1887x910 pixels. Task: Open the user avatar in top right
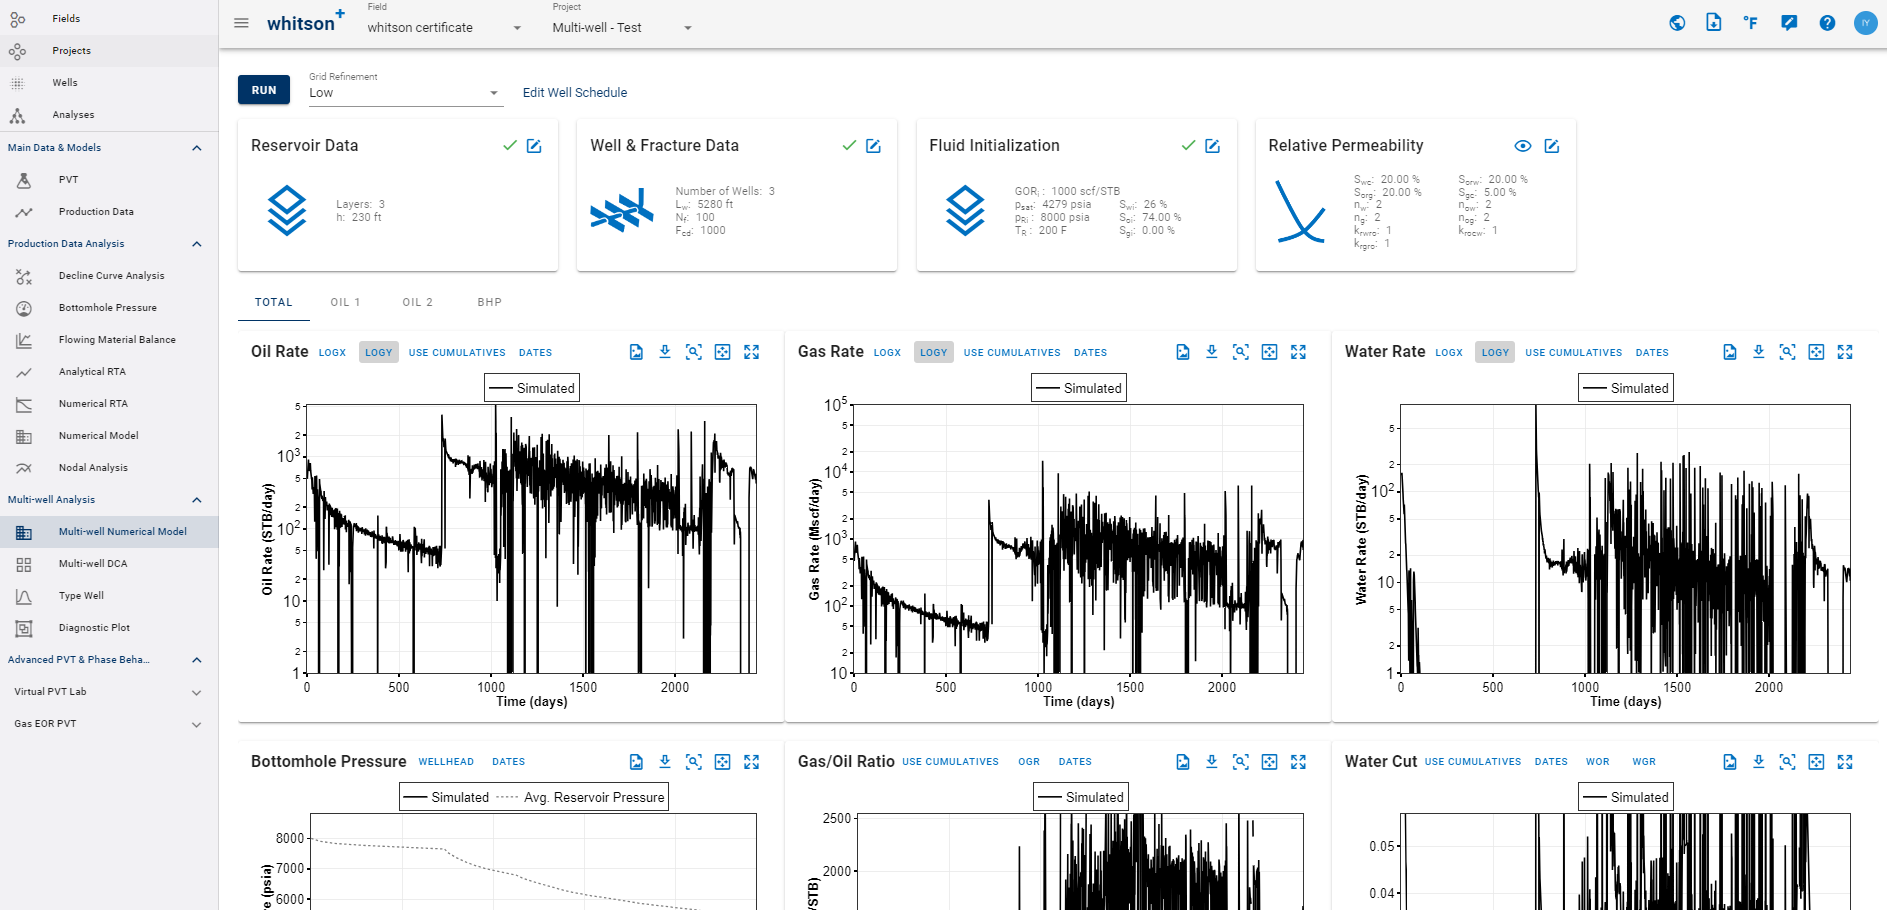1866,23
